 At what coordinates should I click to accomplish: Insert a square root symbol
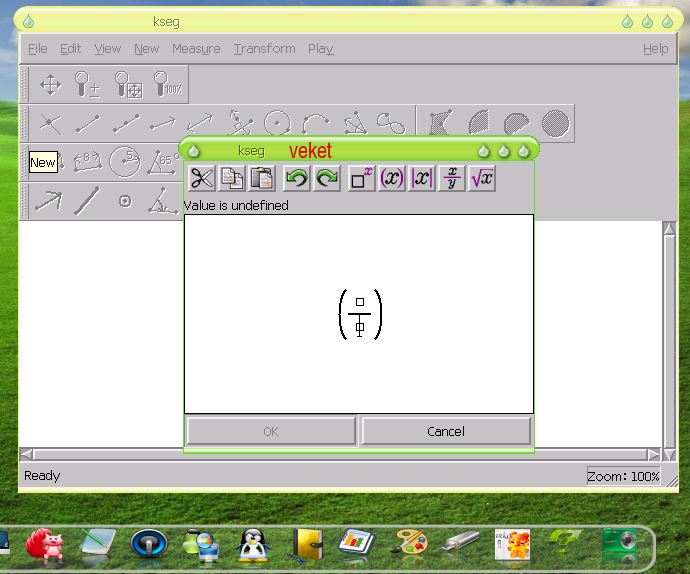click(482, 179)
